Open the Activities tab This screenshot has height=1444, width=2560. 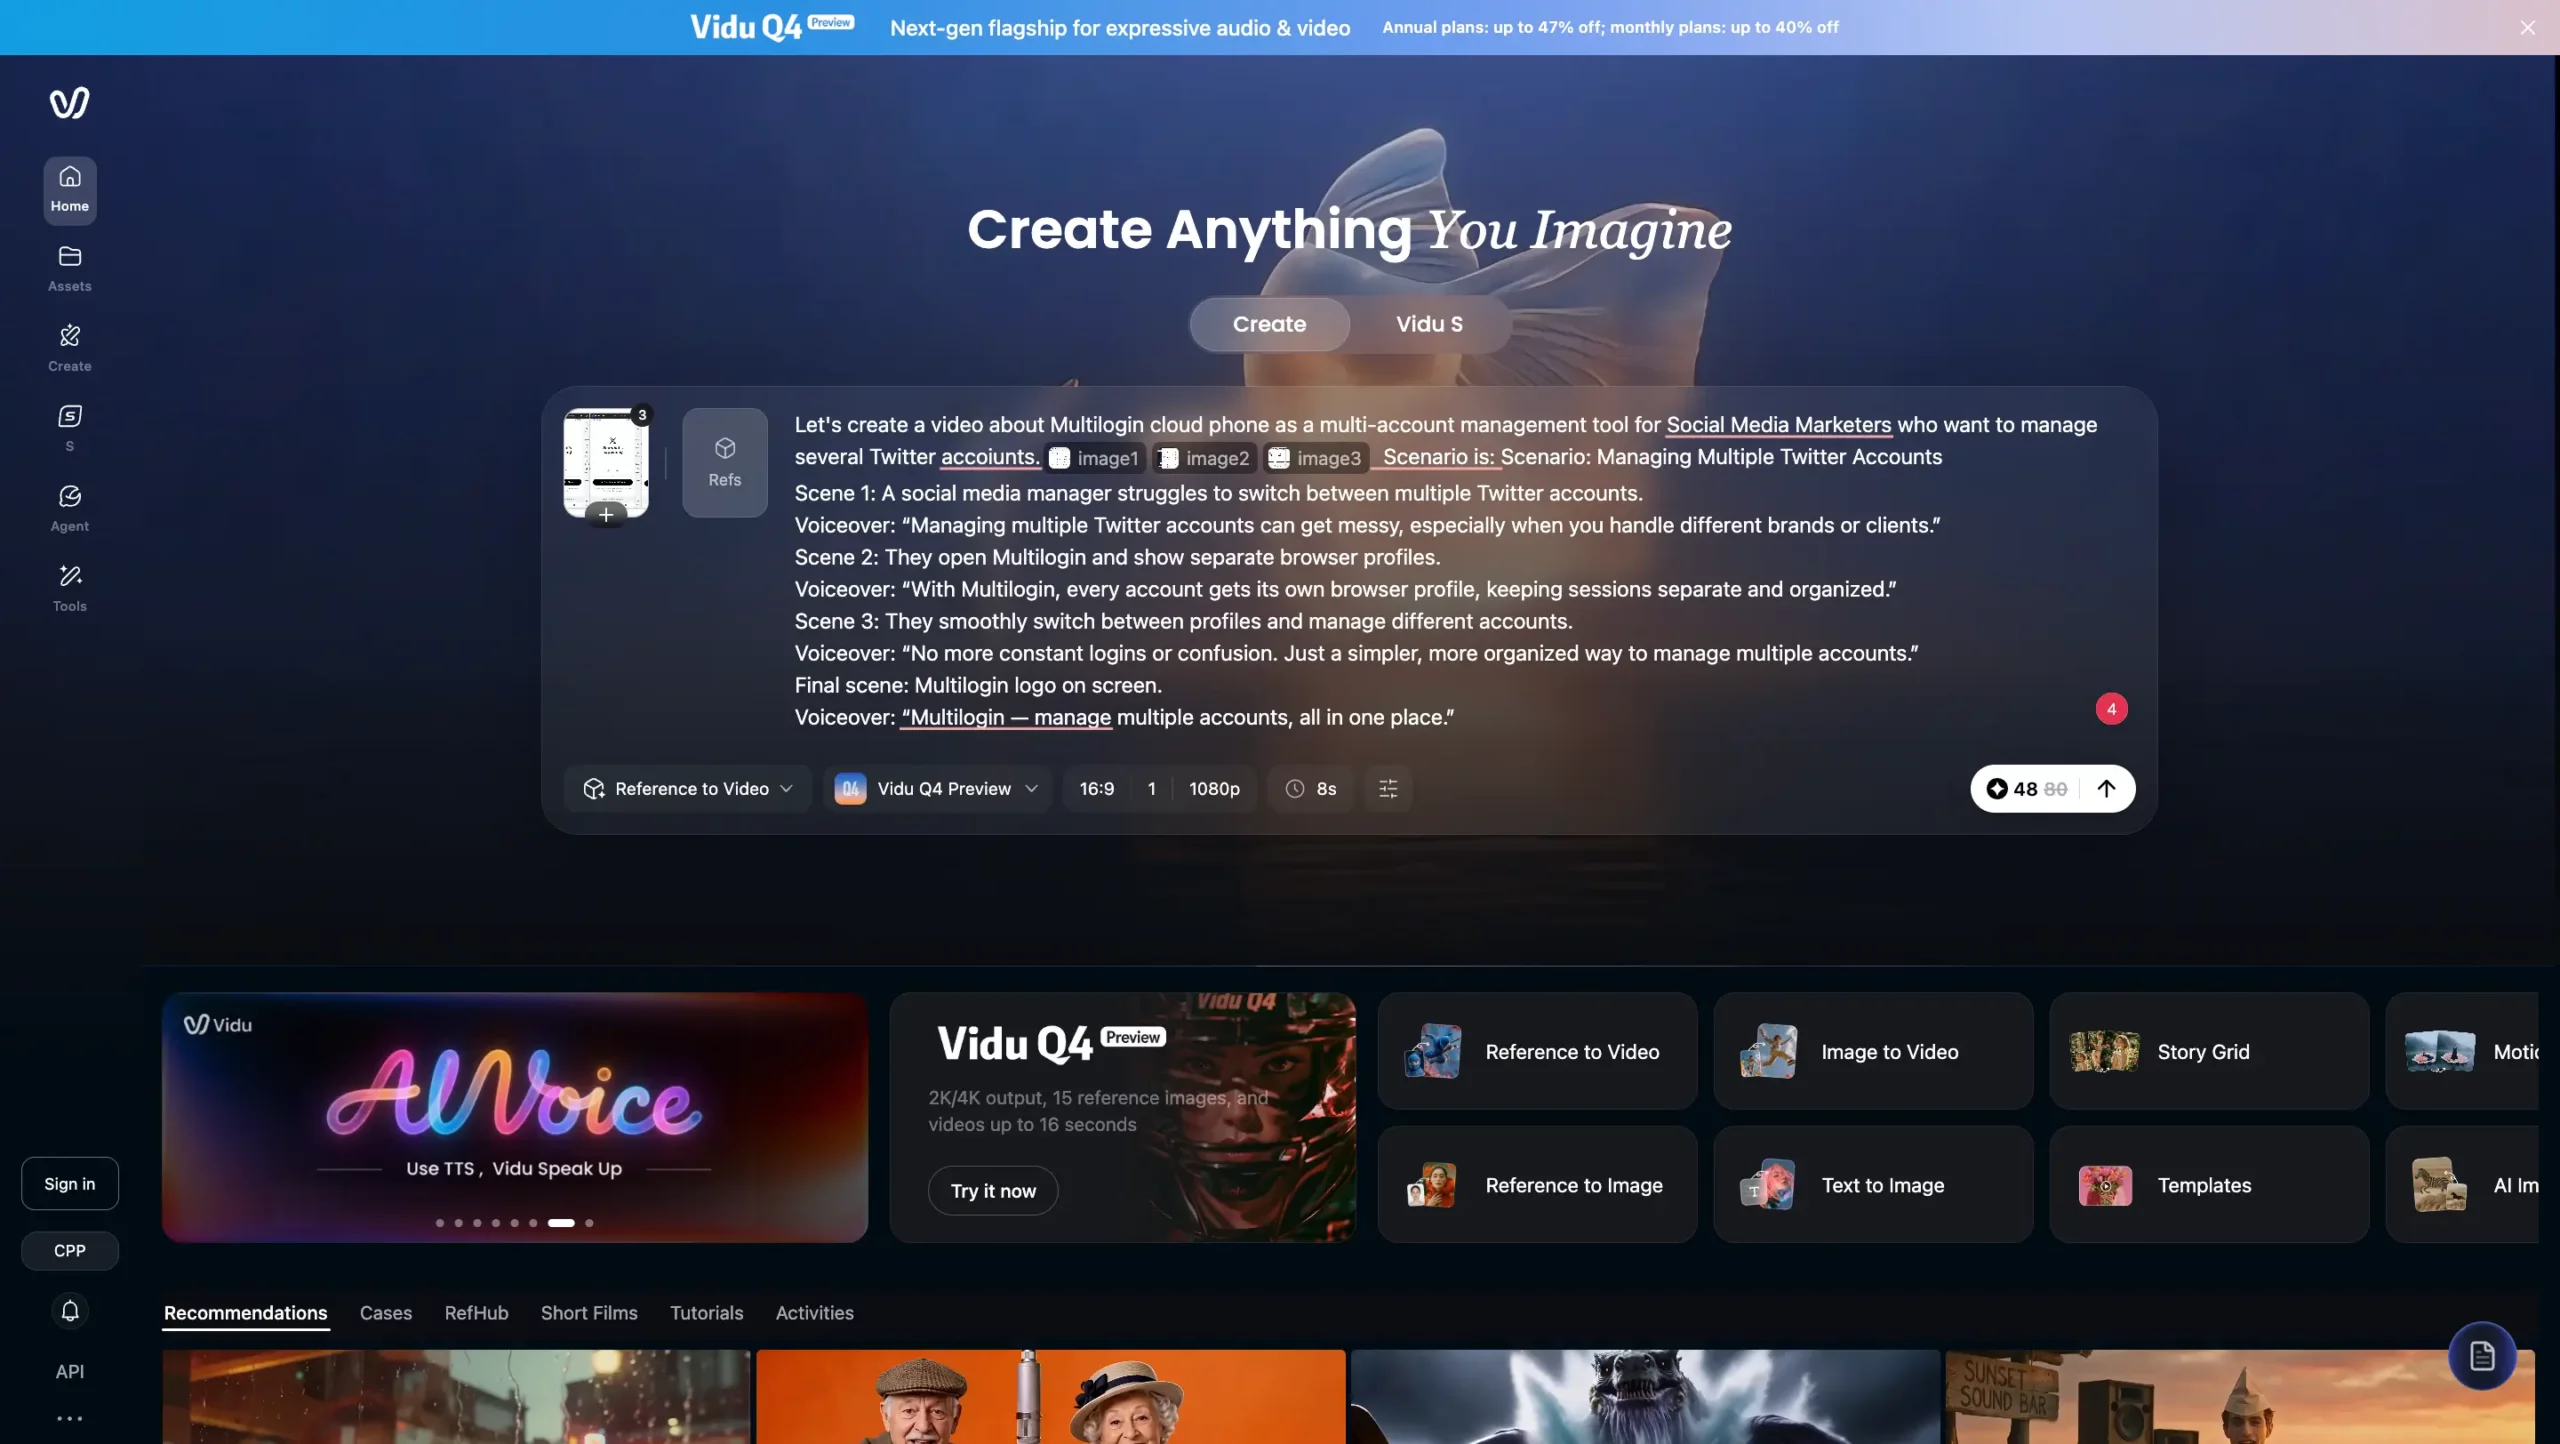tap(814, 1313)
